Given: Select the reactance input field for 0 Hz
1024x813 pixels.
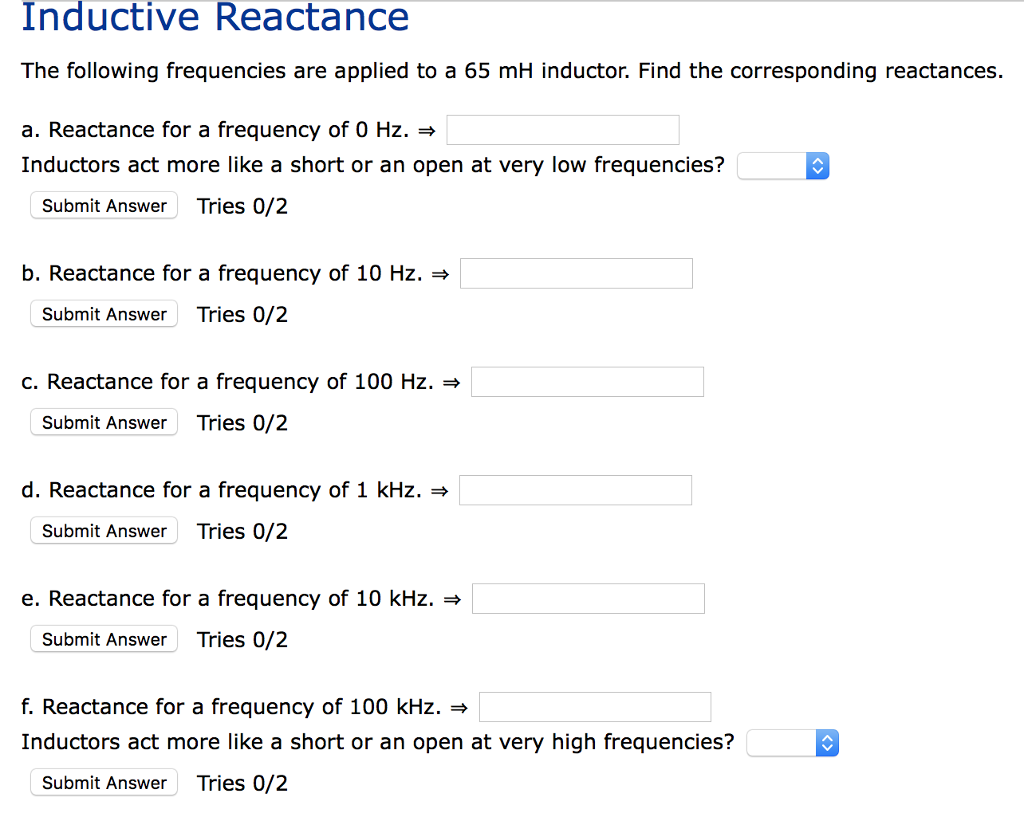Looking at the screenshot, I should coord(562,129).
